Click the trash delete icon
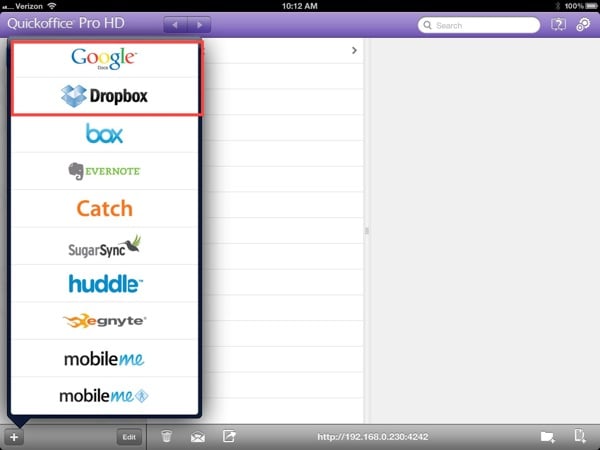 [x=166, y=436]
